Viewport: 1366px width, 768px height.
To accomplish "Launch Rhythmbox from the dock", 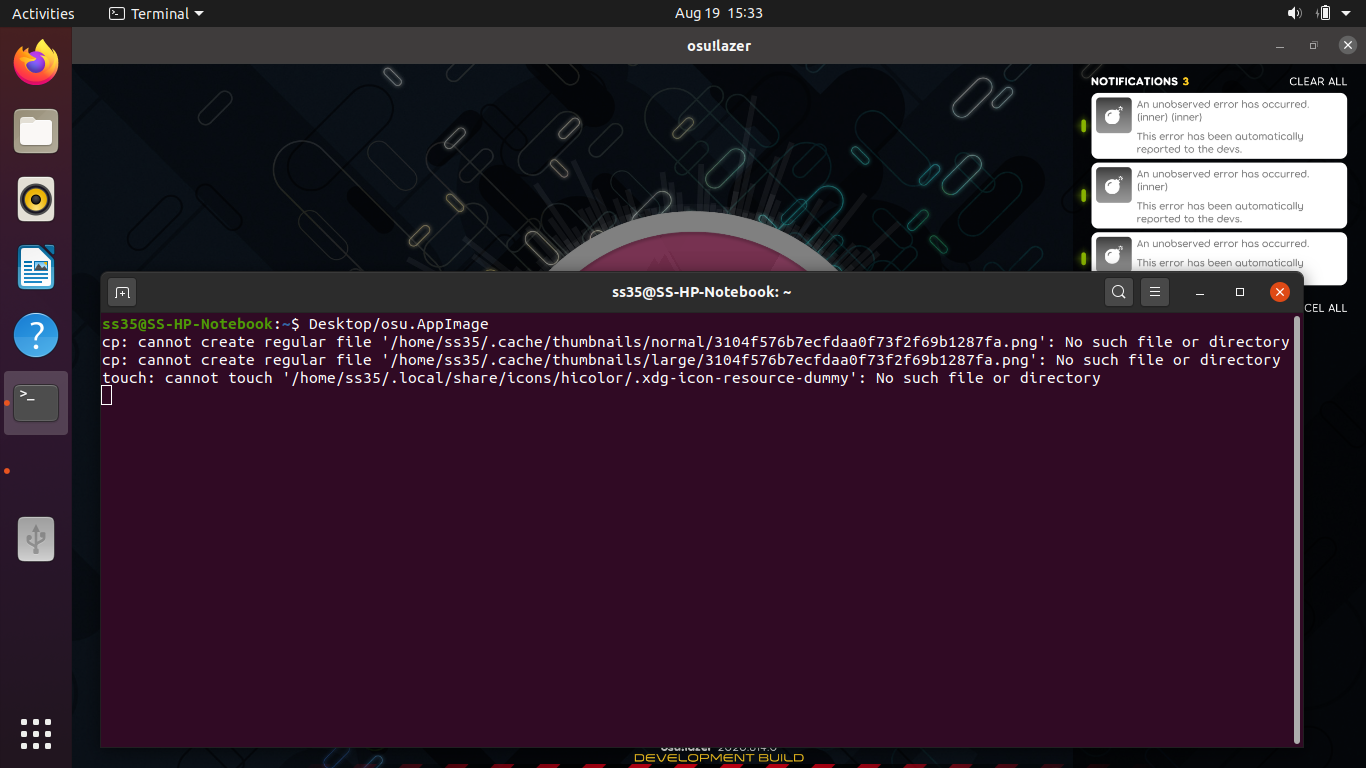I will pyautogui.click(x=36, y=199).
